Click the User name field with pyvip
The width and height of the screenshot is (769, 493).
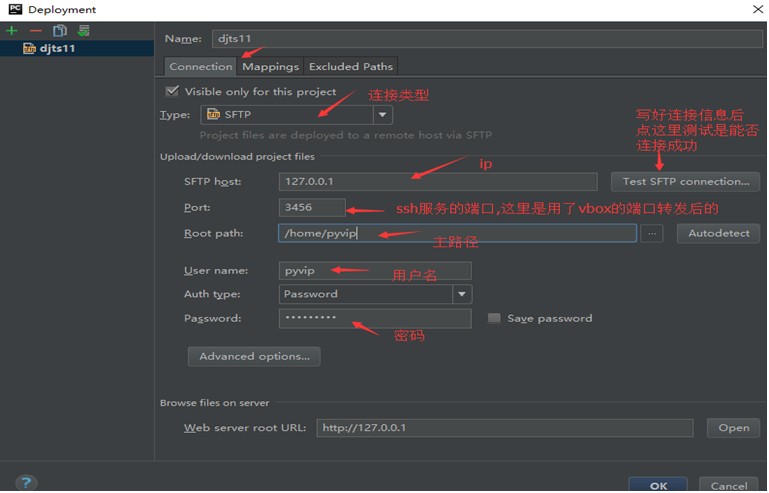click(x=375, y=271)
